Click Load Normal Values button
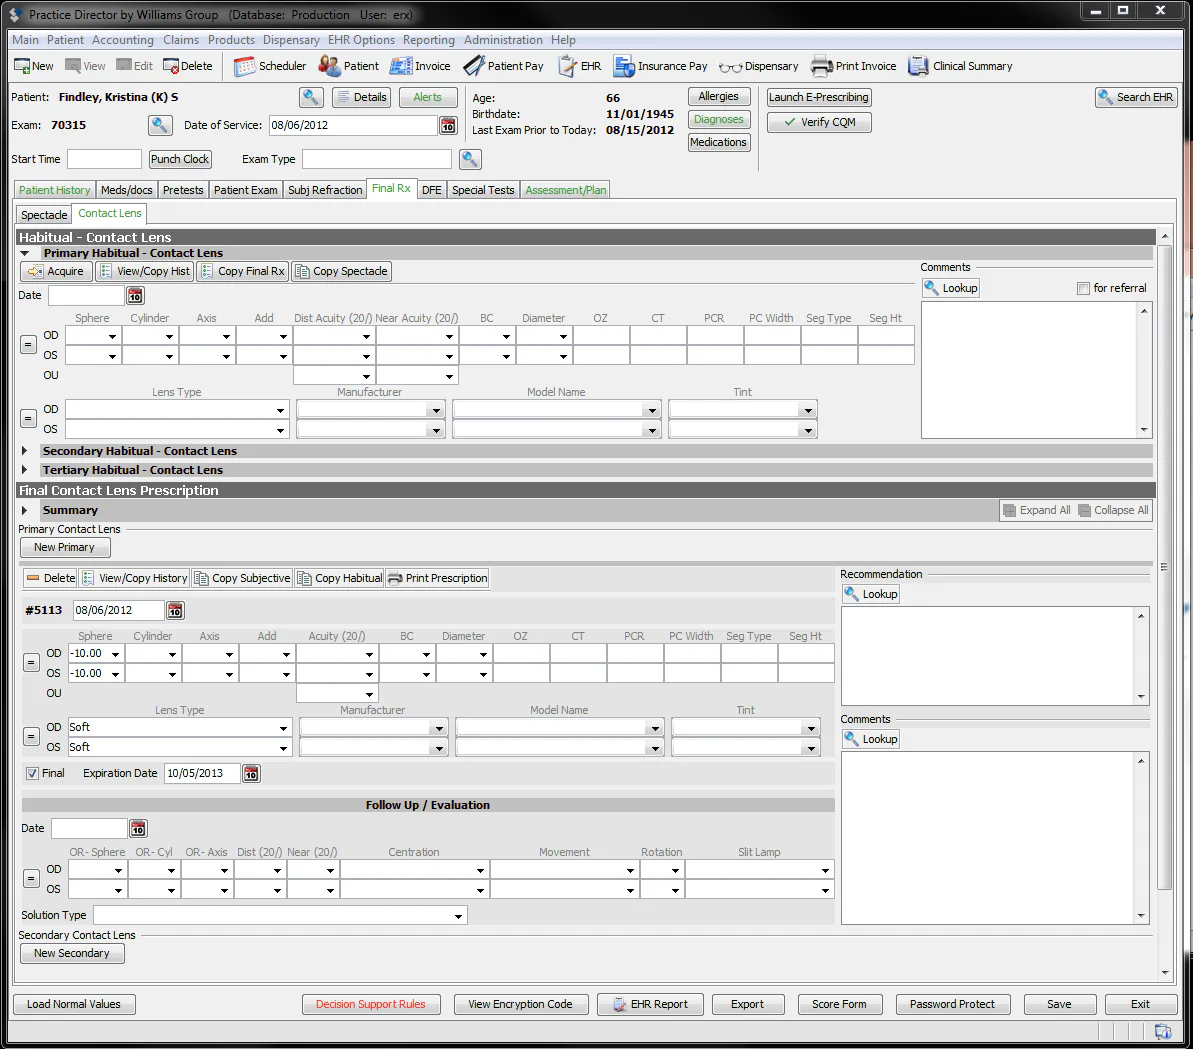The image size is (1193, 1049). click(74, 1004)
